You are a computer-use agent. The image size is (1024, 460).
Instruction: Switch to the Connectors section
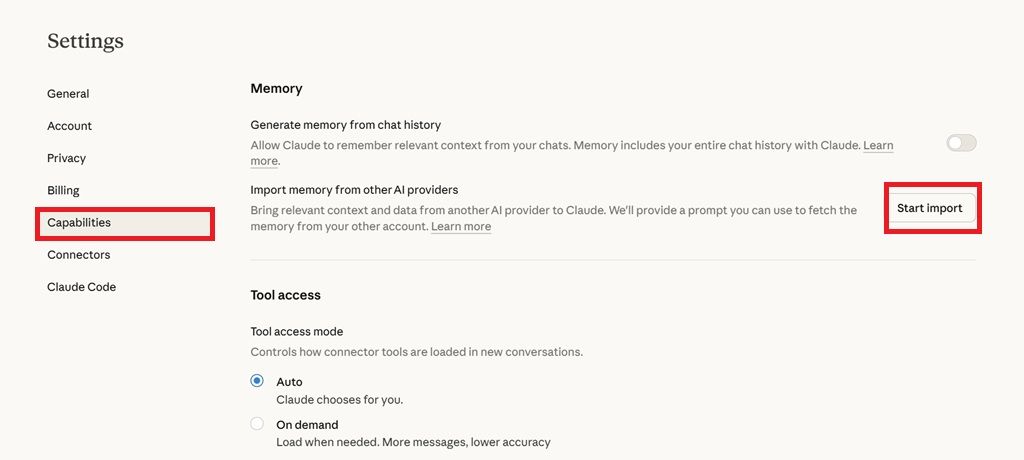[x=78, y=255]
